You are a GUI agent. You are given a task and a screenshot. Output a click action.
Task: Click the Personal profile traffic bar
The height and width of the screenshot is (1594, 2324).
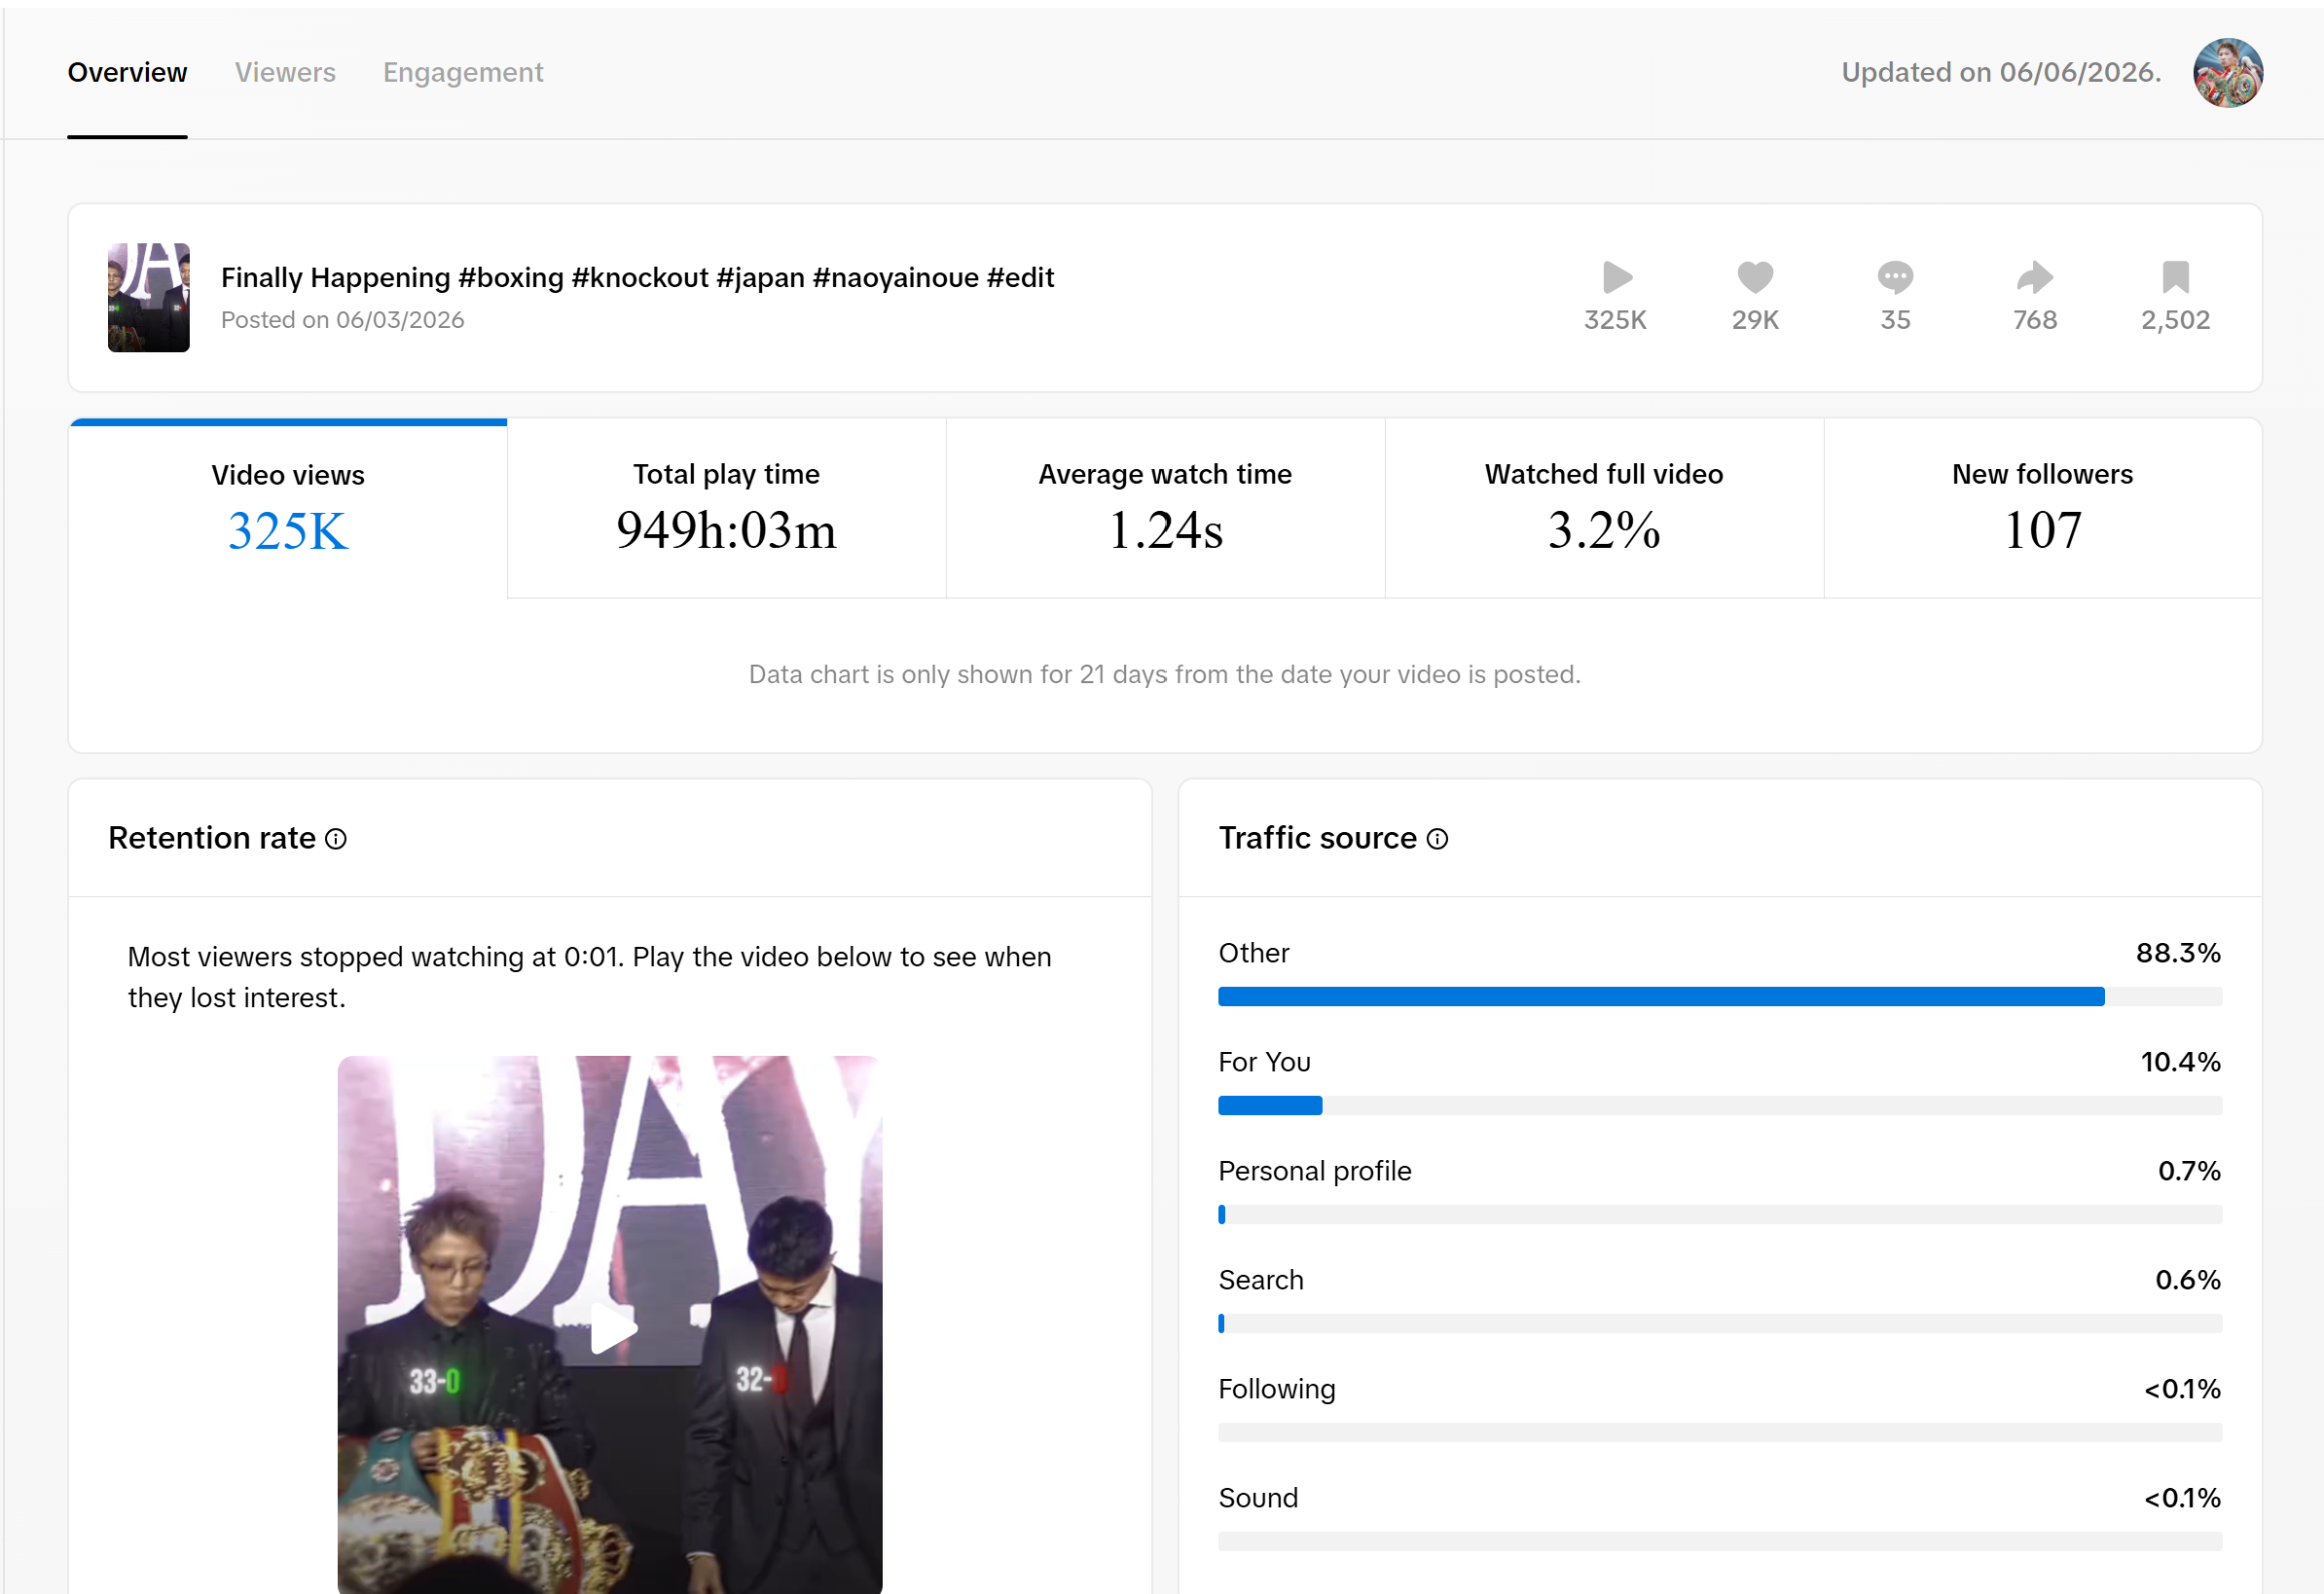coord(1720,1214)
